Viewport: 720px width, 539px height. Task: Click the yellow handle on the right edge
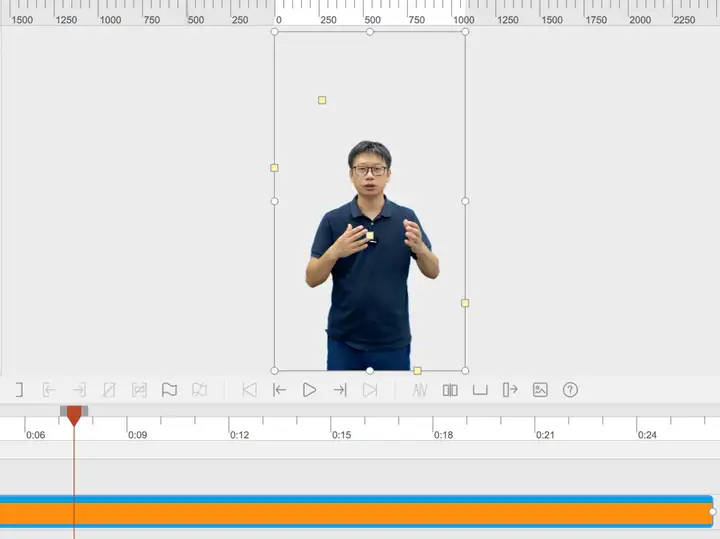(x=465, y=303)
